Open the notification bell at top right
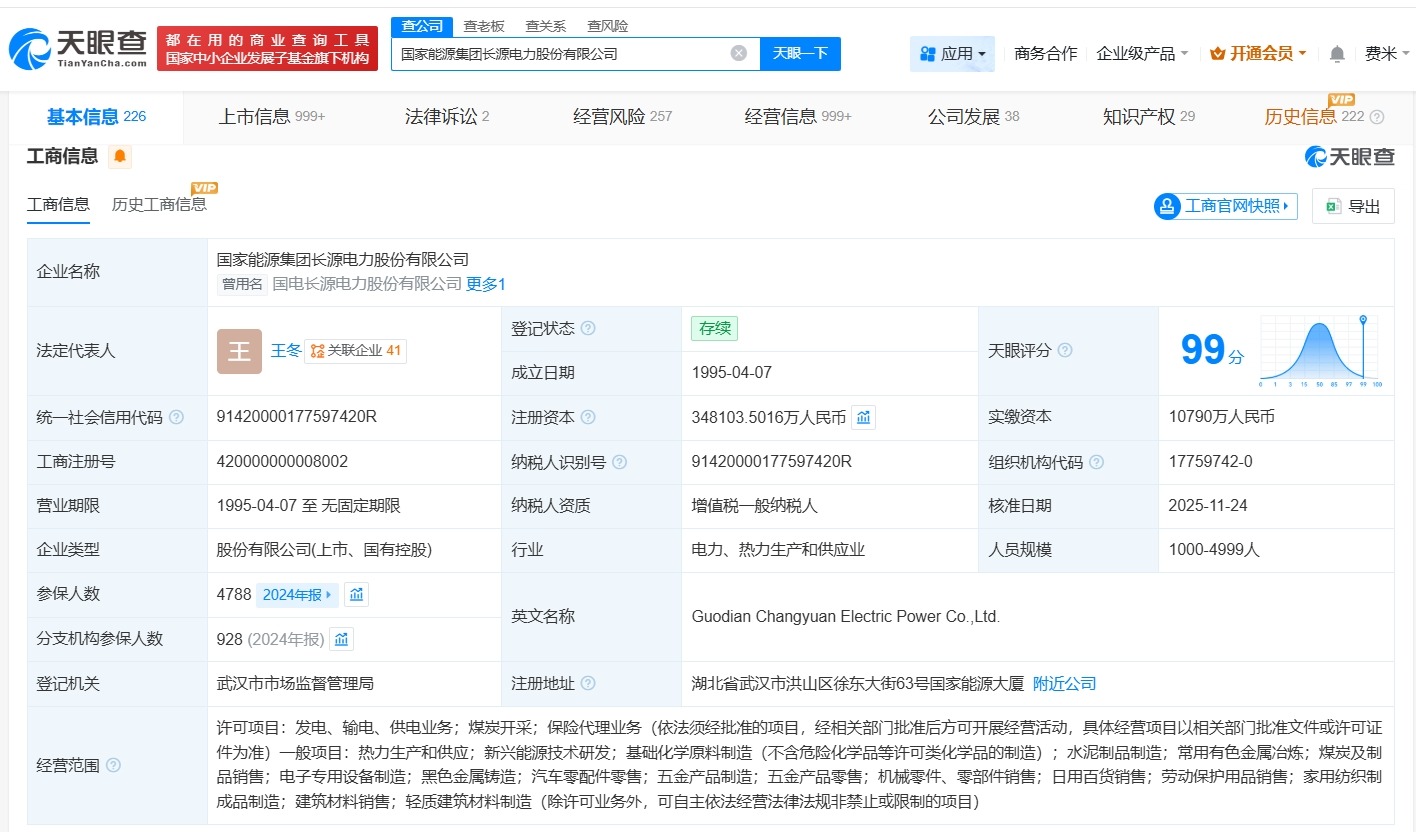 tap(1337, 53)
